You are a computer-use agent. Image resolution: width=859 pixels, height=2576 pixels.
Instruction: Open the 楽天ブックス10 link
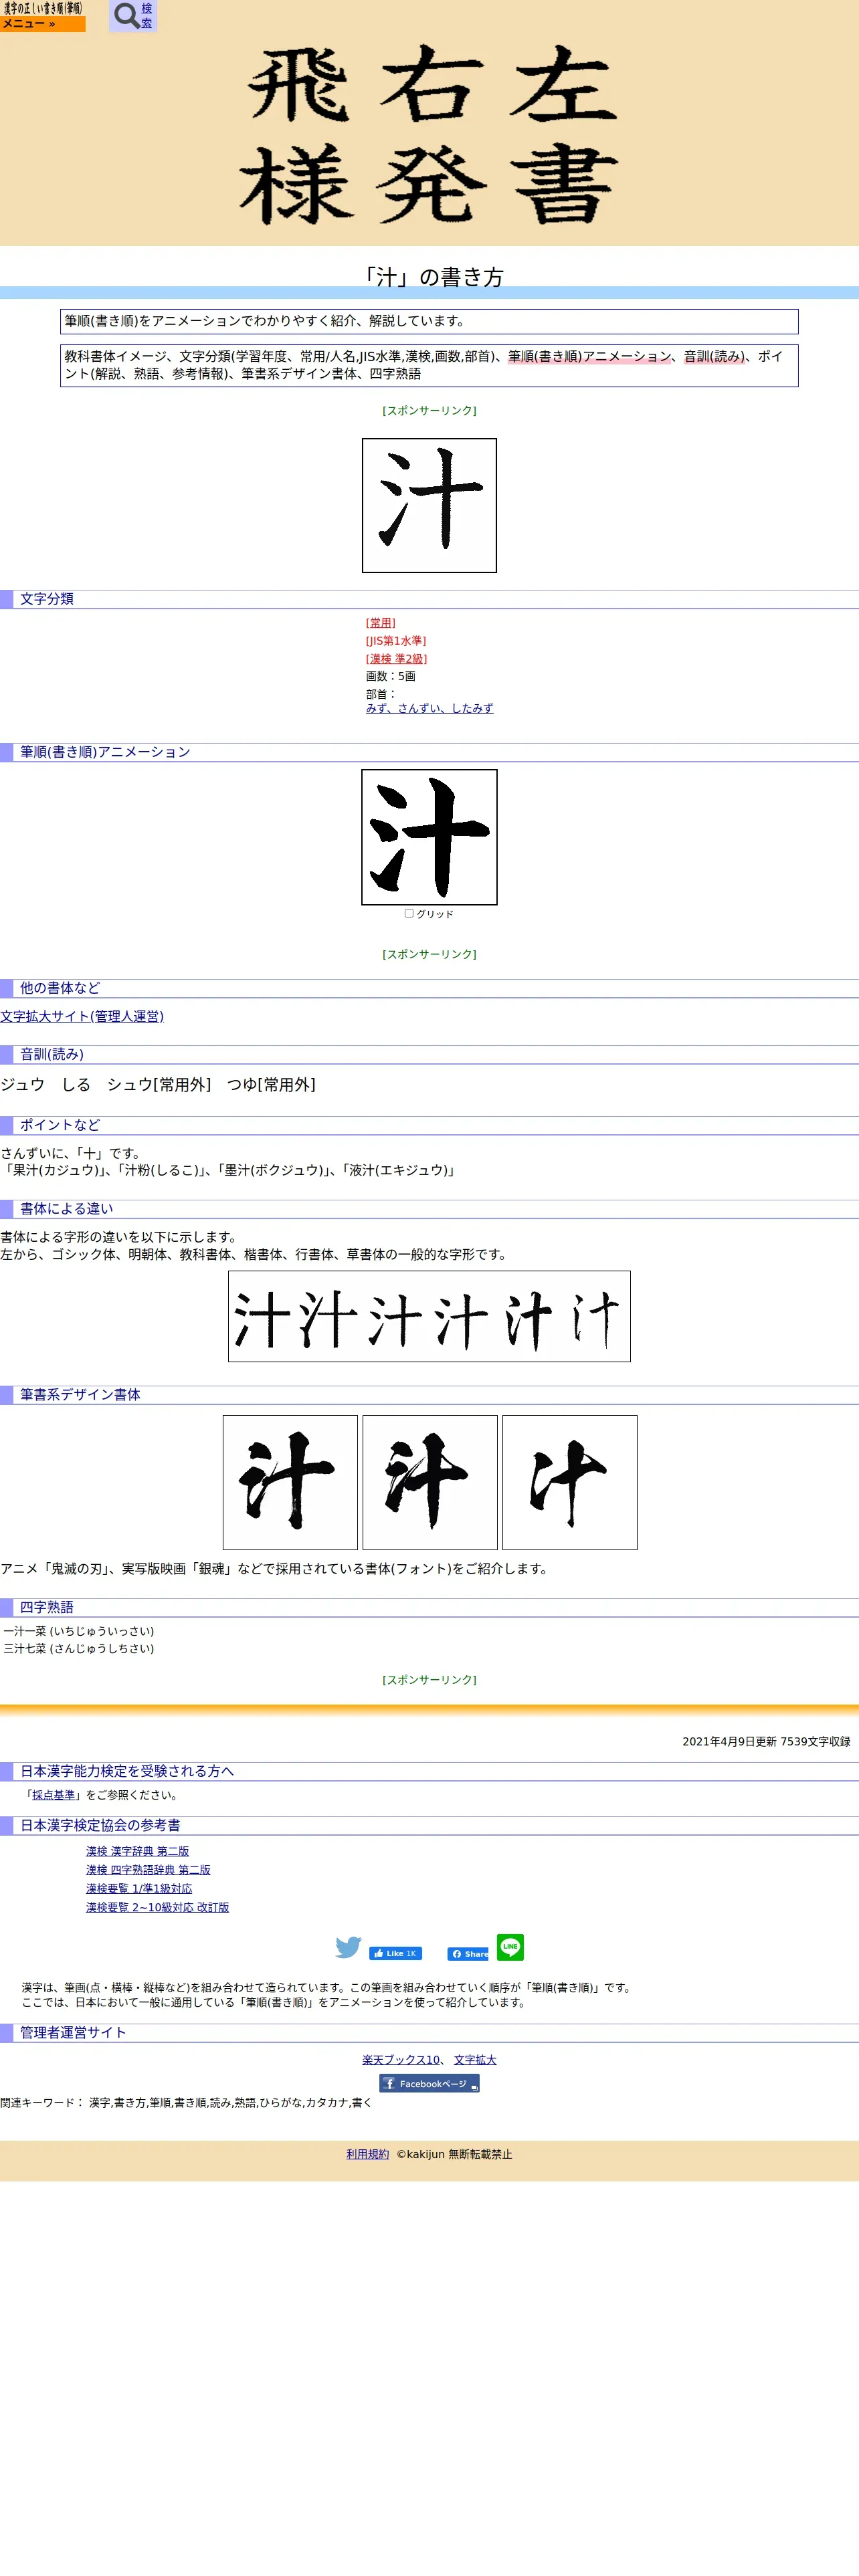[401, 2060]
